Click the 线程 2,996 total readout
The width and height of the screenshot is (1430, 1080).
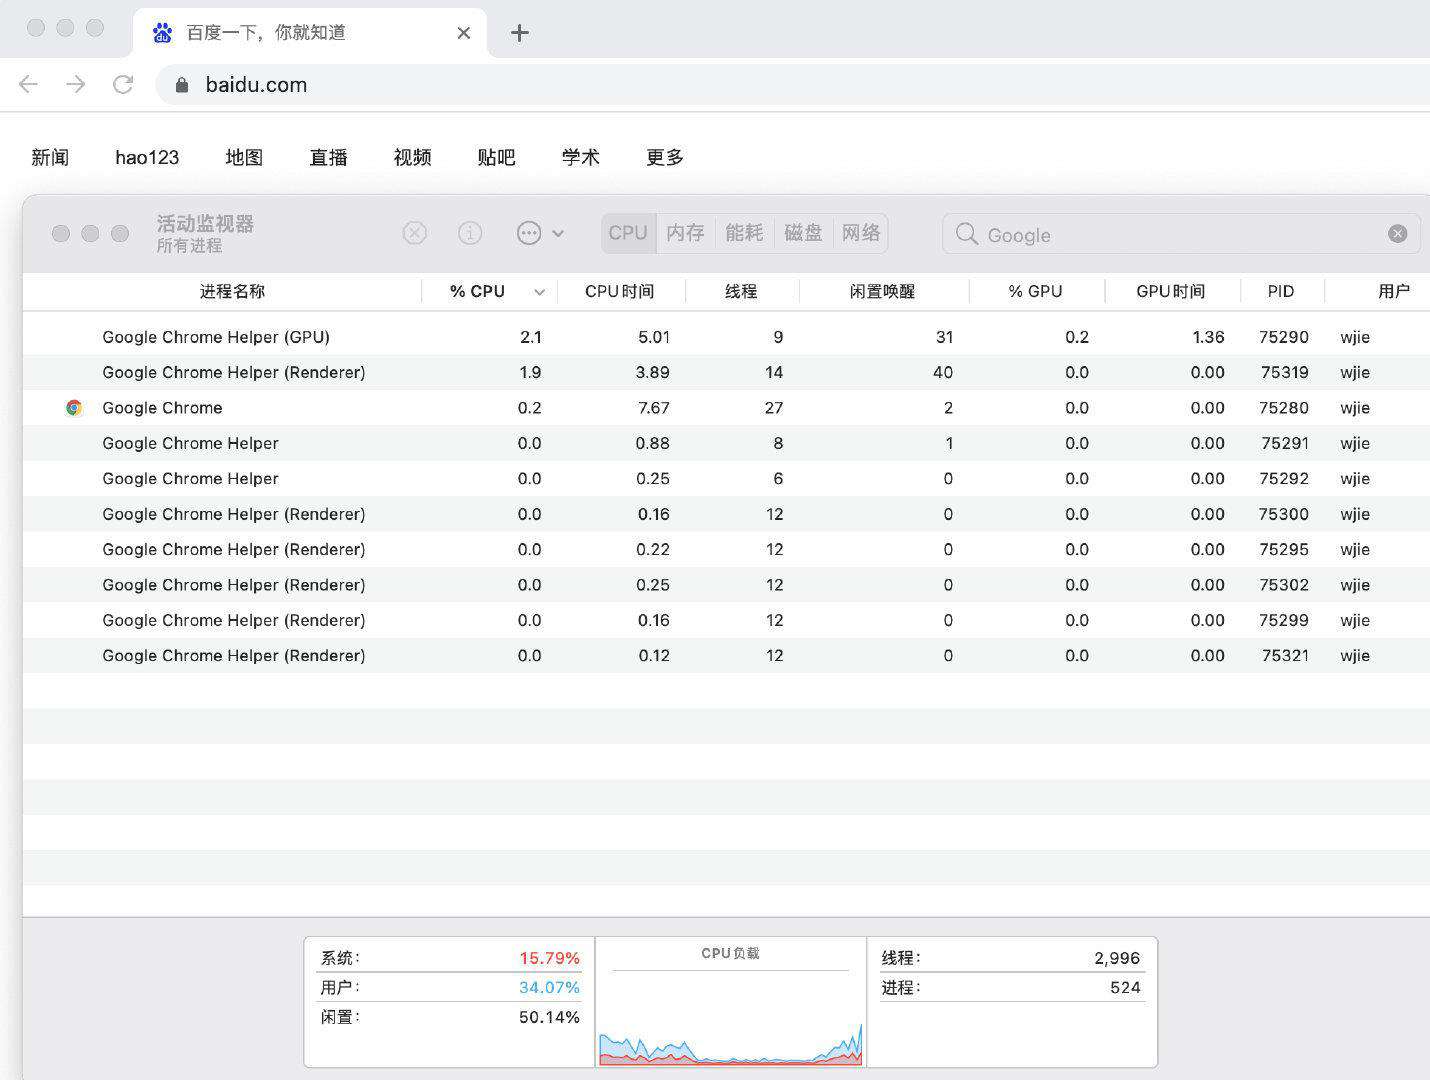[x=1011, y=958]
